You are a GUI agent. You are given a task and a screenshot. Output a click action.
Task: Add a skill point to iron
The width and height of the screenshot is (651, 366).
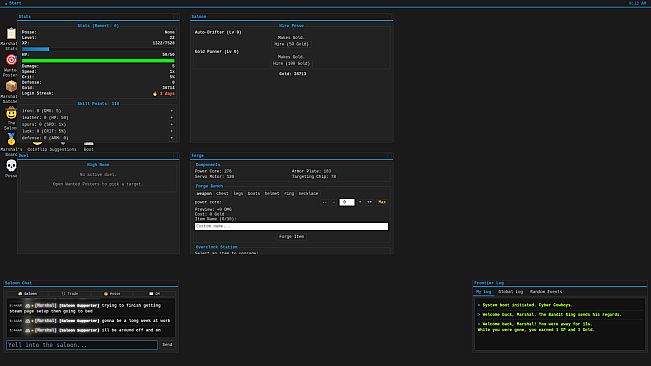click(171, 111)
